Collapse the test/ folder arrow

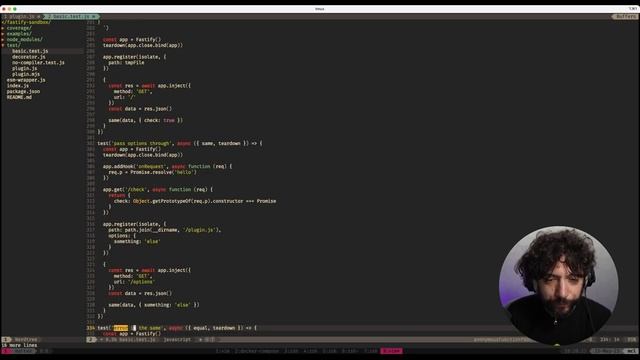(3, 45)
